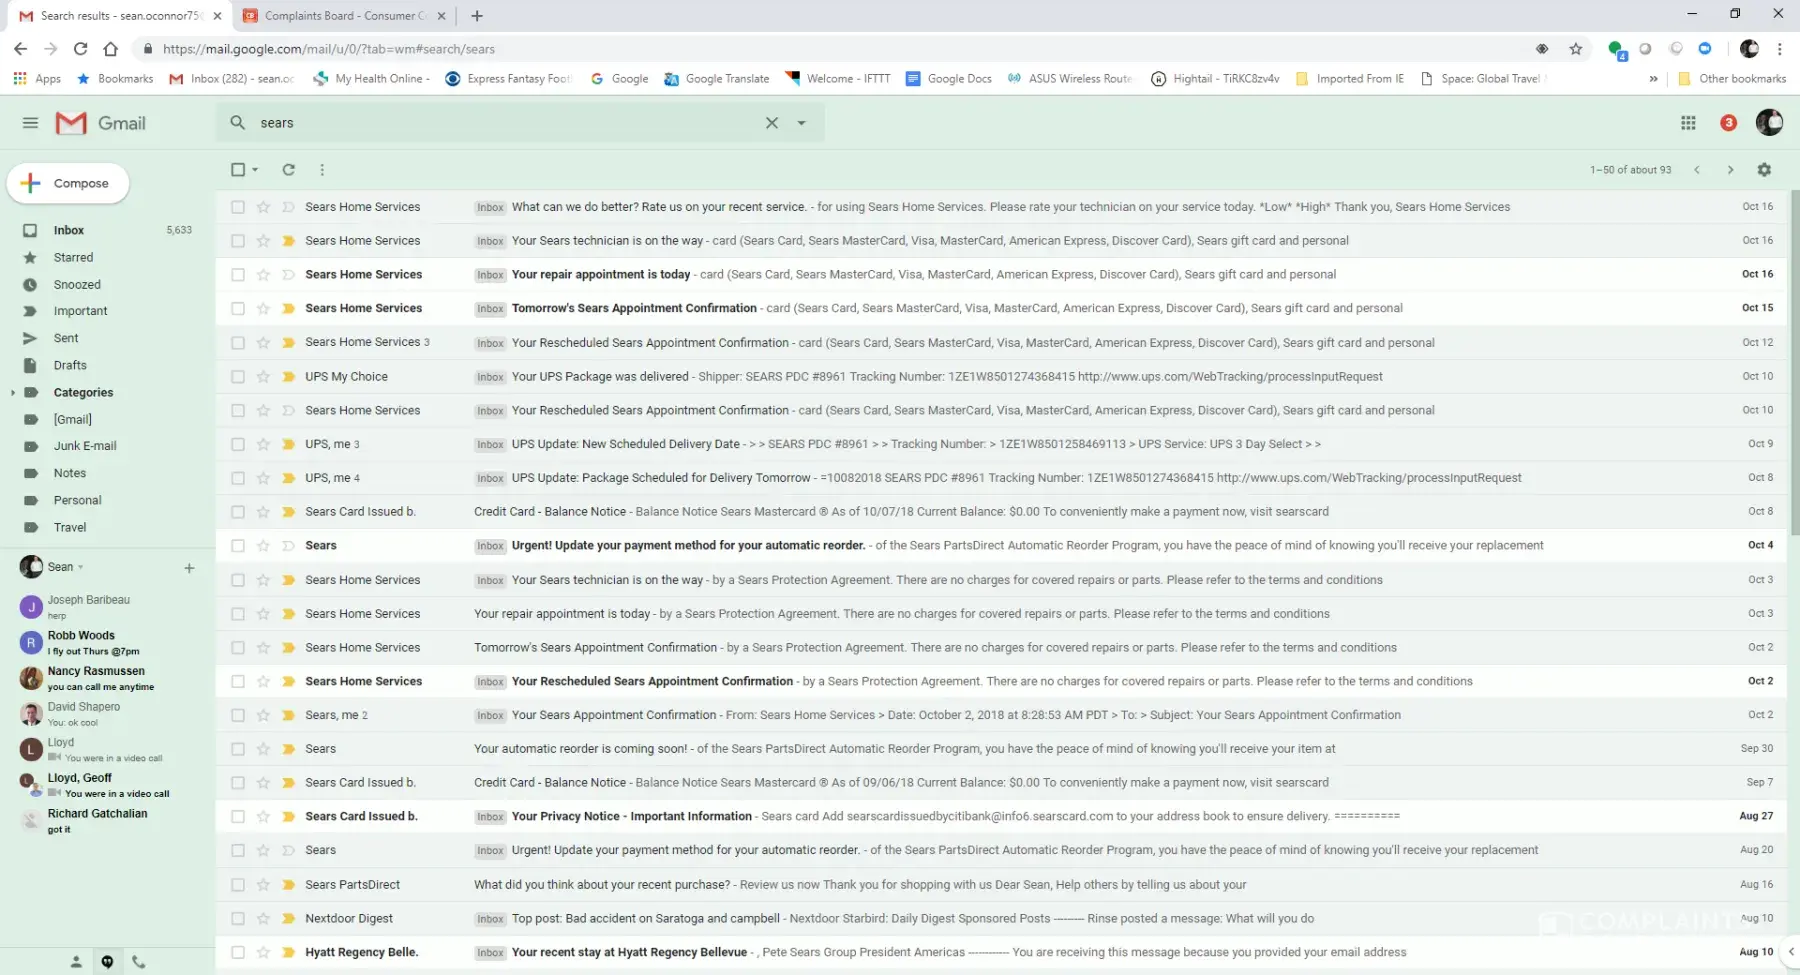The width and height of the screenshot is (1800, 975).
Task: Open the Google Translate bookmark
Action: [x=717, y=78]
